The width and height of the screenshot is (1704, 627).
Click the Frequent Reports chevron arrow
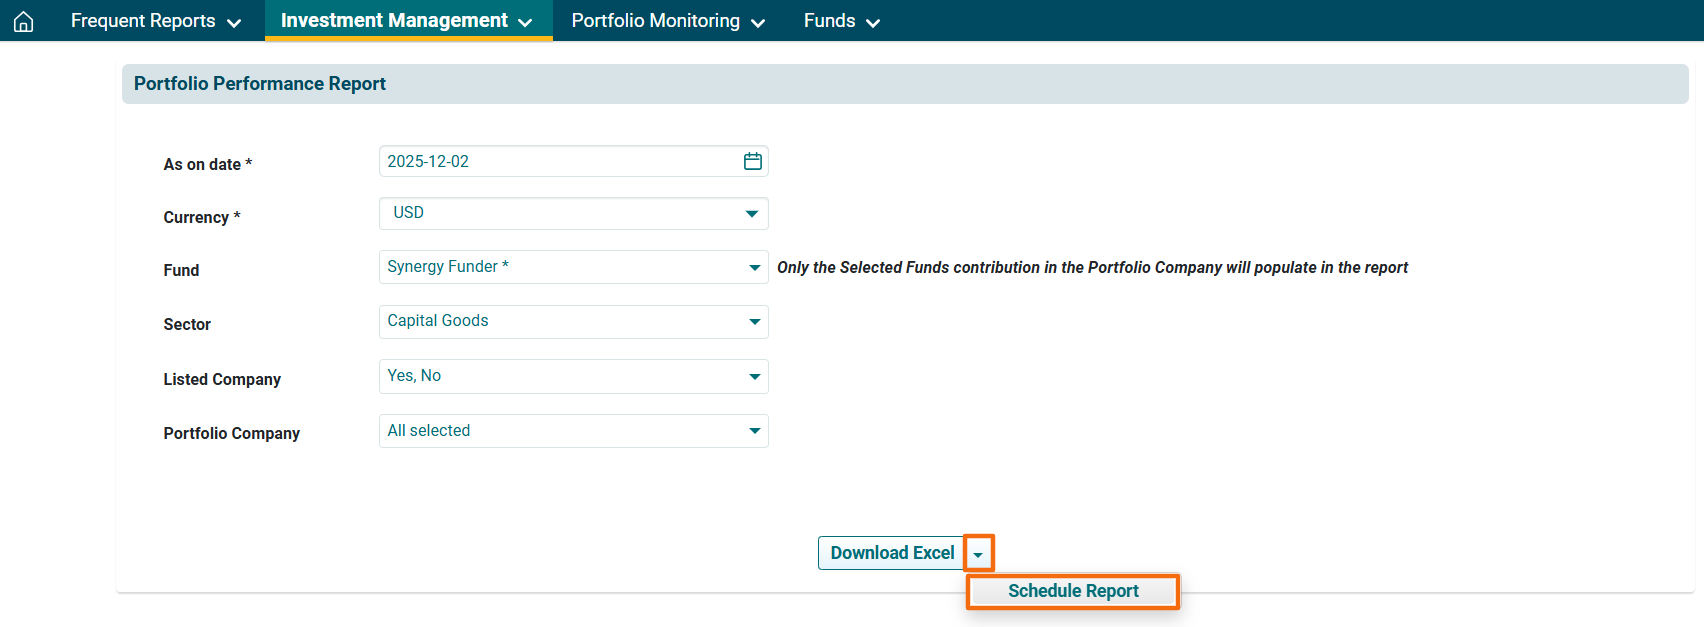pos(234,23)
